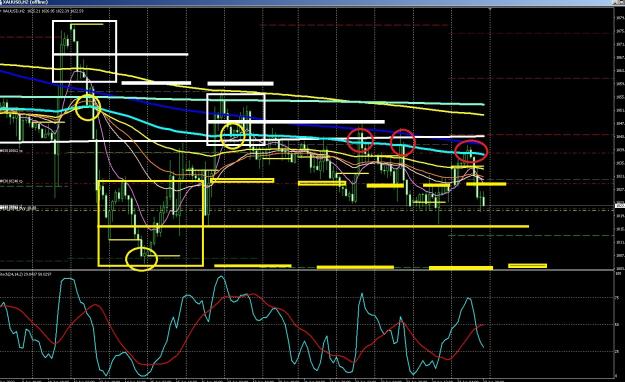Select the XAUUSD,H2 OHLC header text
The width and height of the screenshot is (625, 382).
[43, 11]
